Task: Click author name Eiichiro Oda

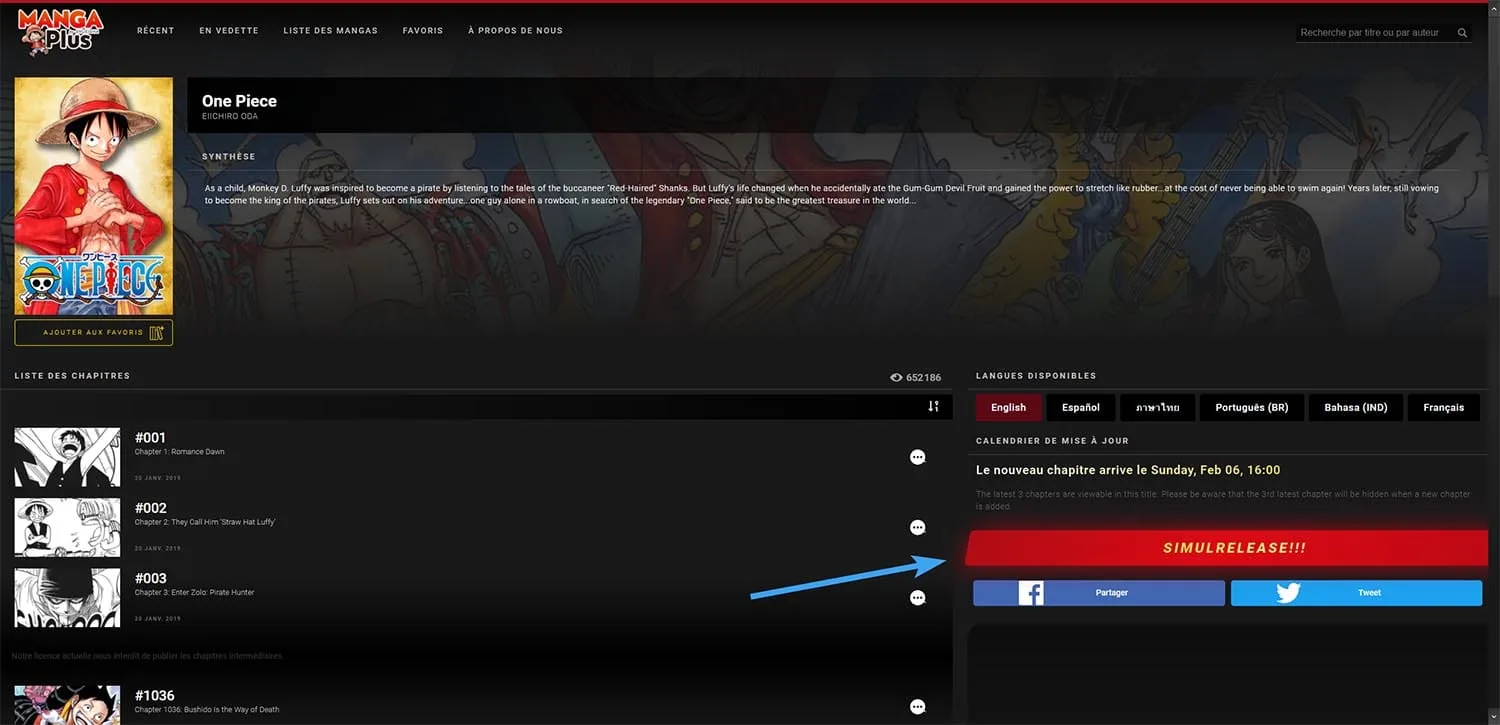Action: (x=229, y=117)
